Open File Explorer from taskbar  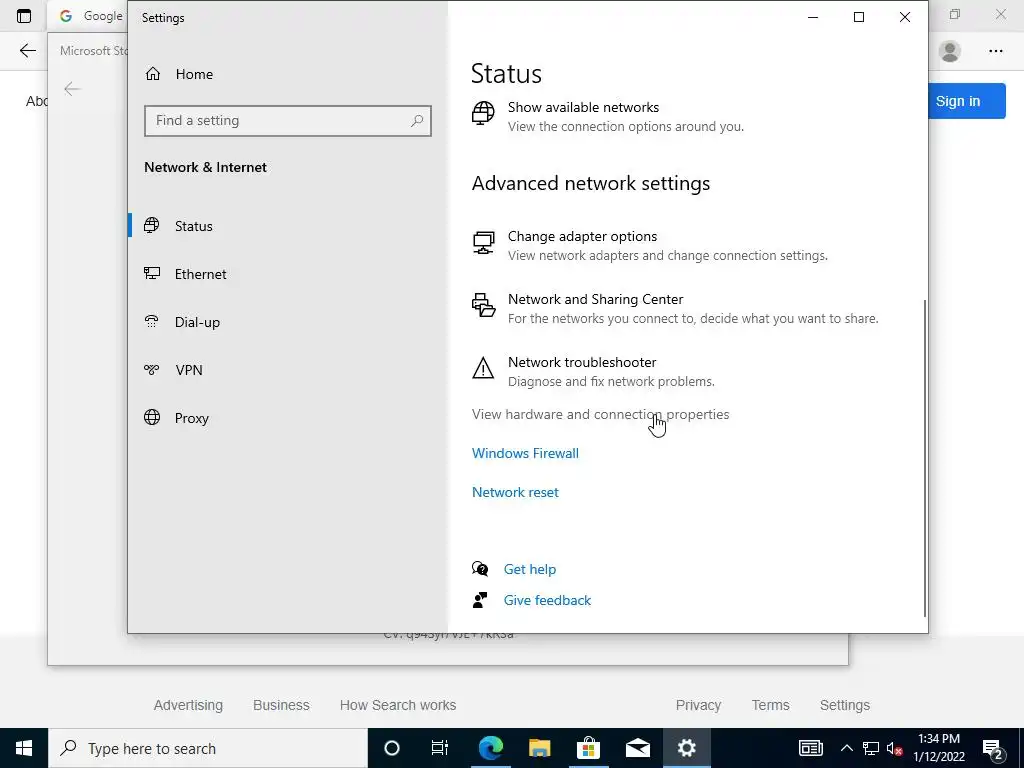539,748
